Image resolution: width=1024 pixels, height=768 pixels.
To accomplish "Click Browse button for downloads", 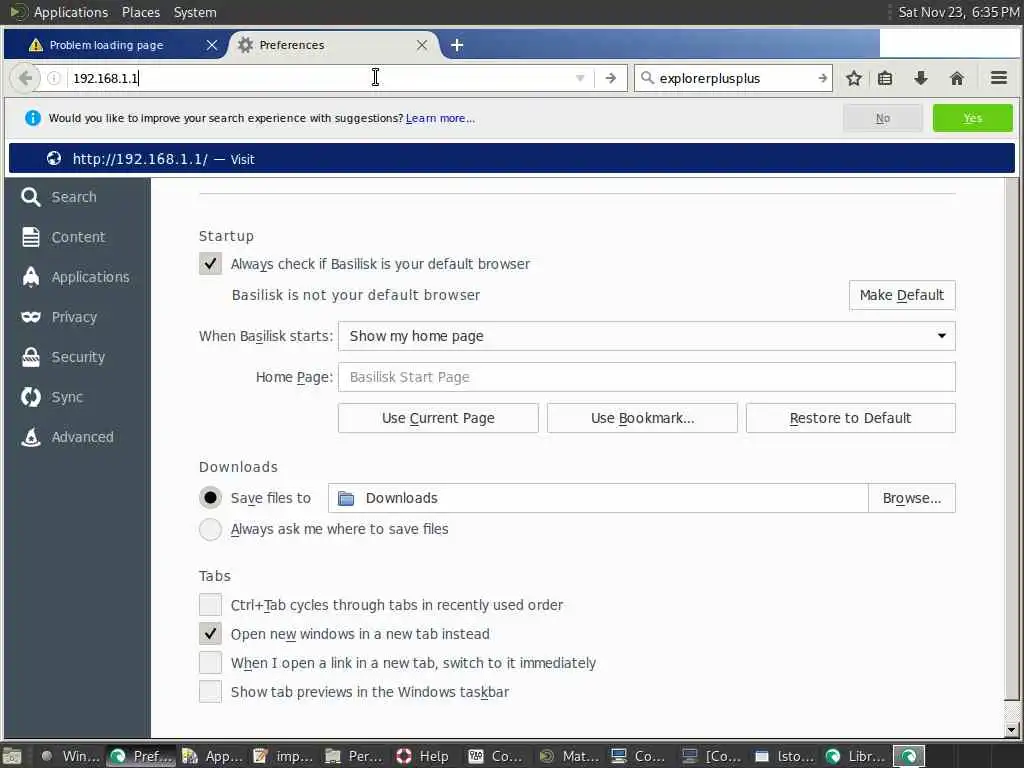I will (x=912, y=498).
